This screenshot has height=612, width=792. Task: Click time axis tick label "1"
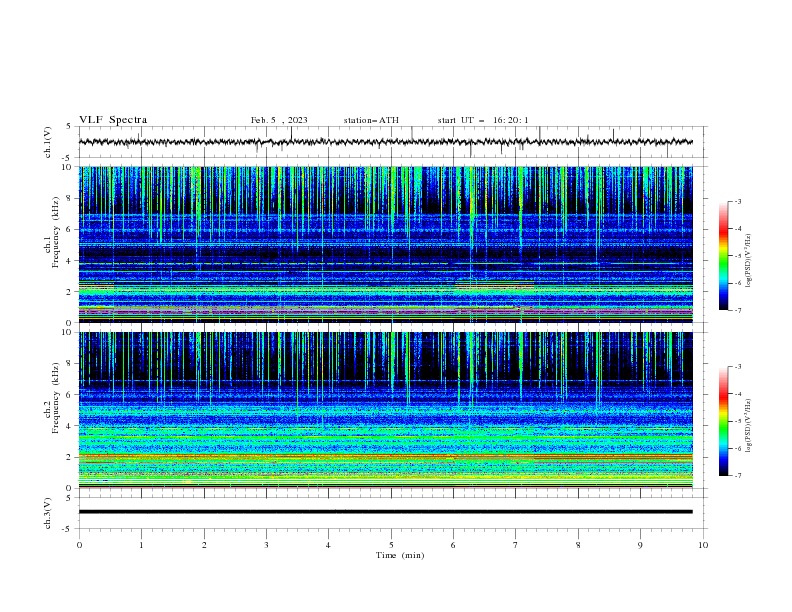pyautogui.click(x=141, y=545)
